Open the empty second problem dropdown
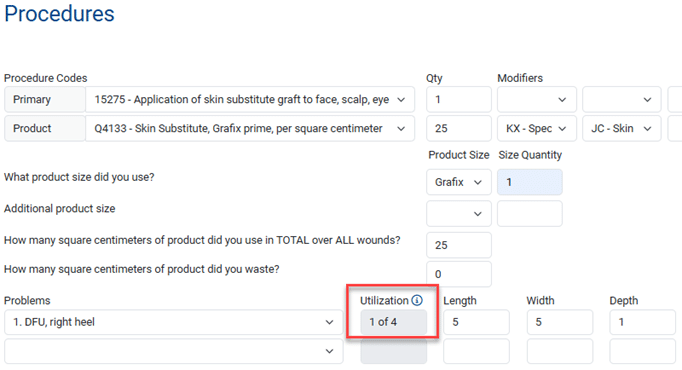 click(174, 351)
